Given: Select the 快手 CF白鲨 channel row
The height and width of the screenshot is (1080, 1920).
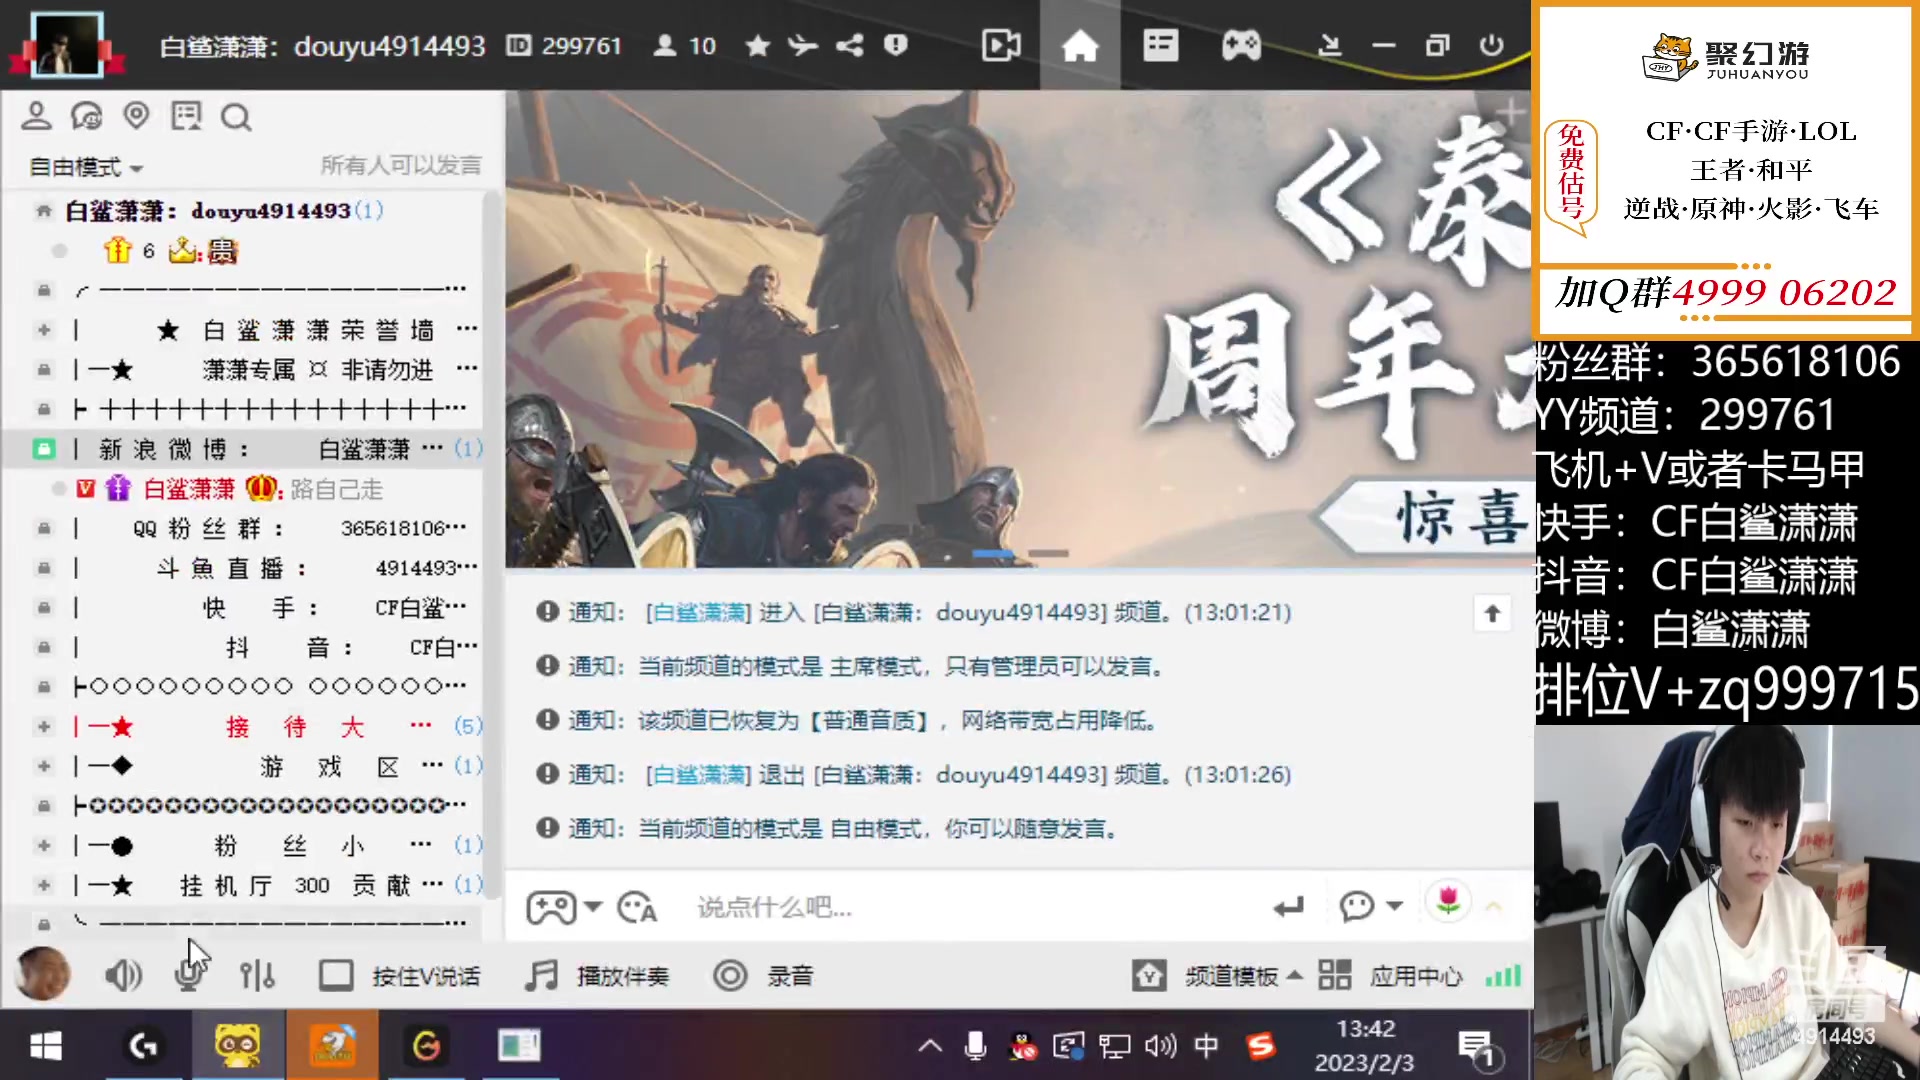Looking at the screenshot, I should coord(243,607).
